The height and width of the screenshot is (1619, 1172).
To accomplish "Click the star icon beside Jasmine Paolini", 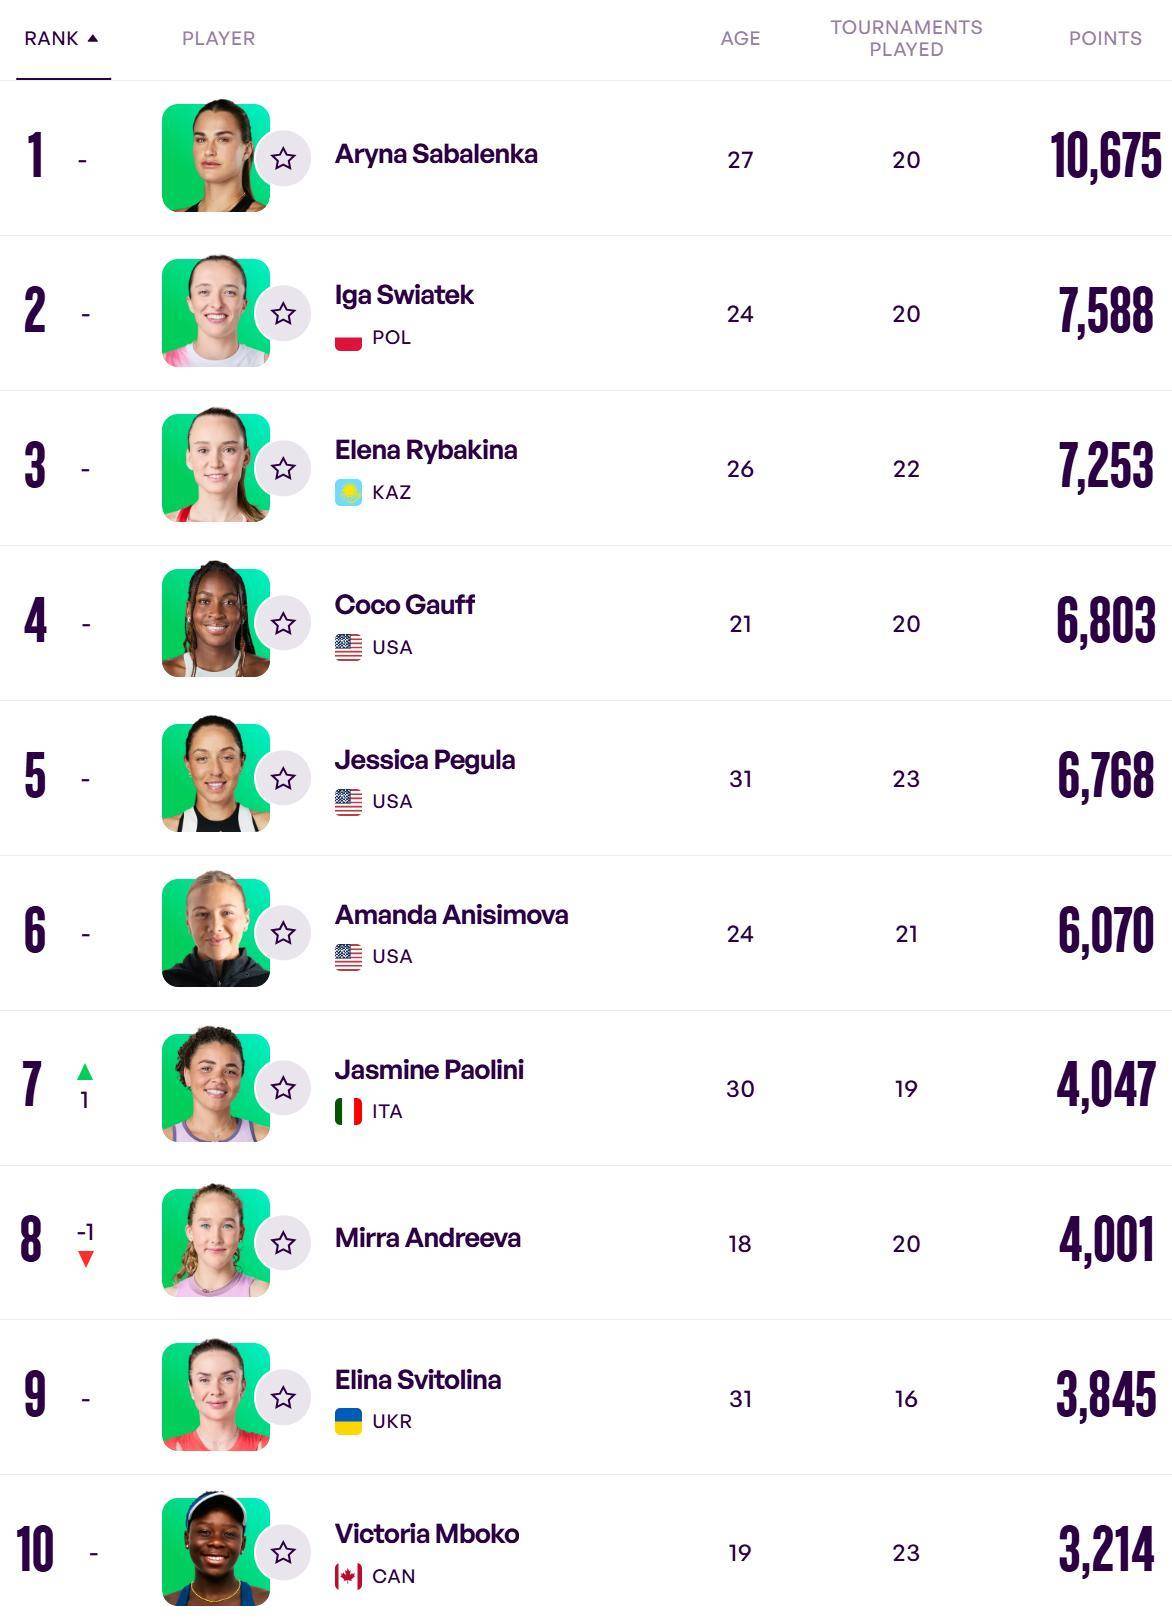I will click(x=283, y=1088).
